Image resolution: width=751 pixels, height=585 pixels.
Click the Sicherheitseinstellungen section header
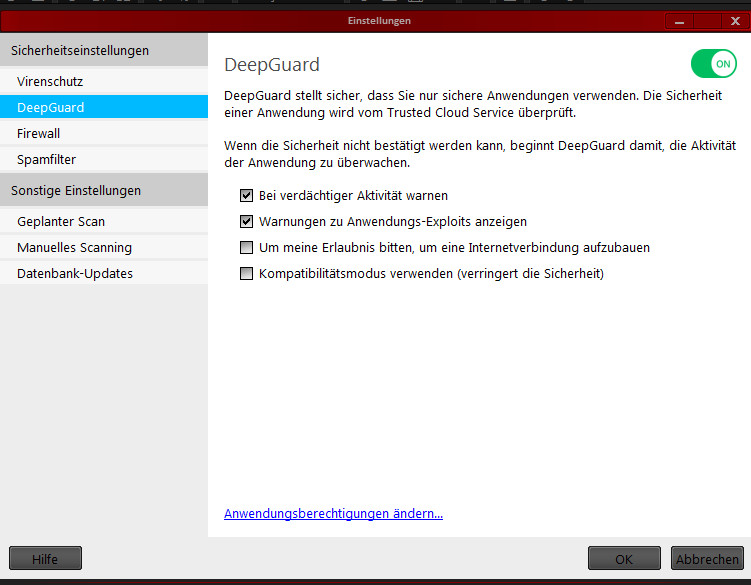point(104,50)
